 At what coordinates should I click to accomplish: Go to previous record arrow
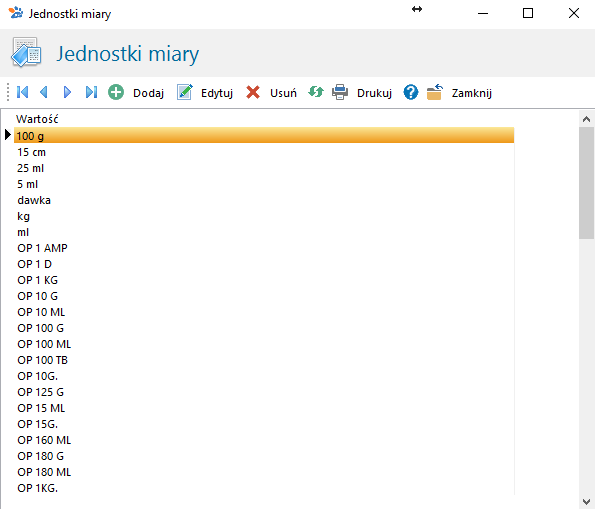44,92
